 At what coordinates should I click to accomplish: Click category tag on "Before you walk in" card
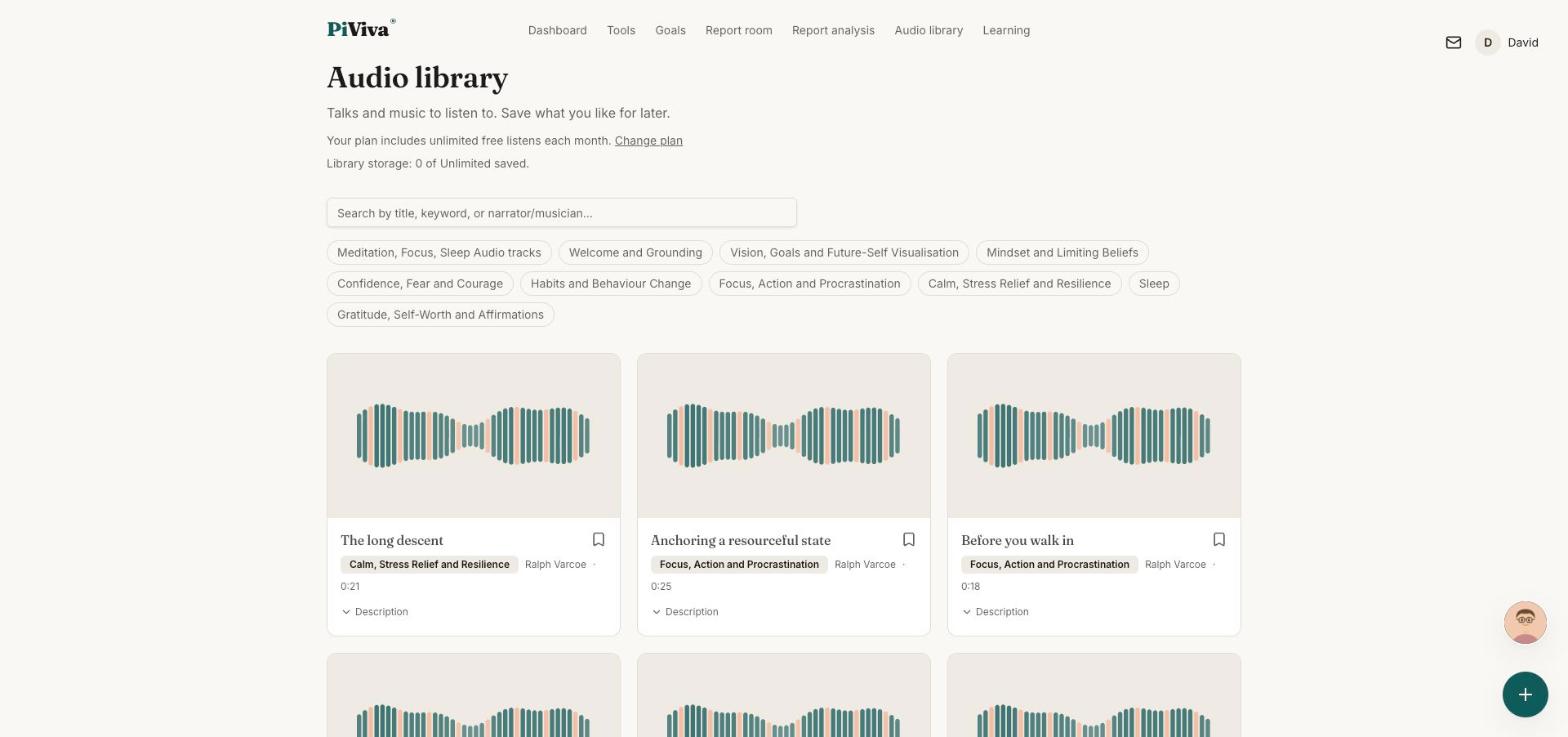[1049, 565]
